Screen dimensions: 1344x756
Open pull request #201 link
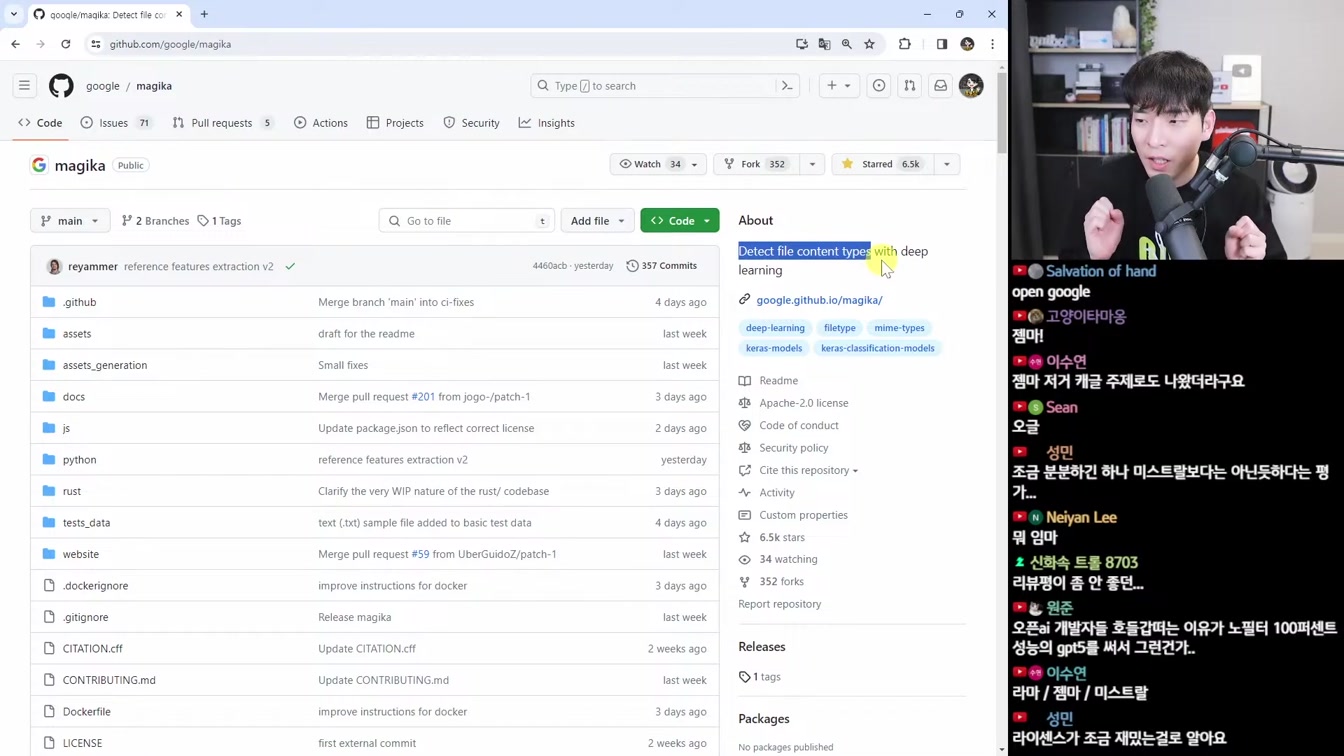(423, 397)
